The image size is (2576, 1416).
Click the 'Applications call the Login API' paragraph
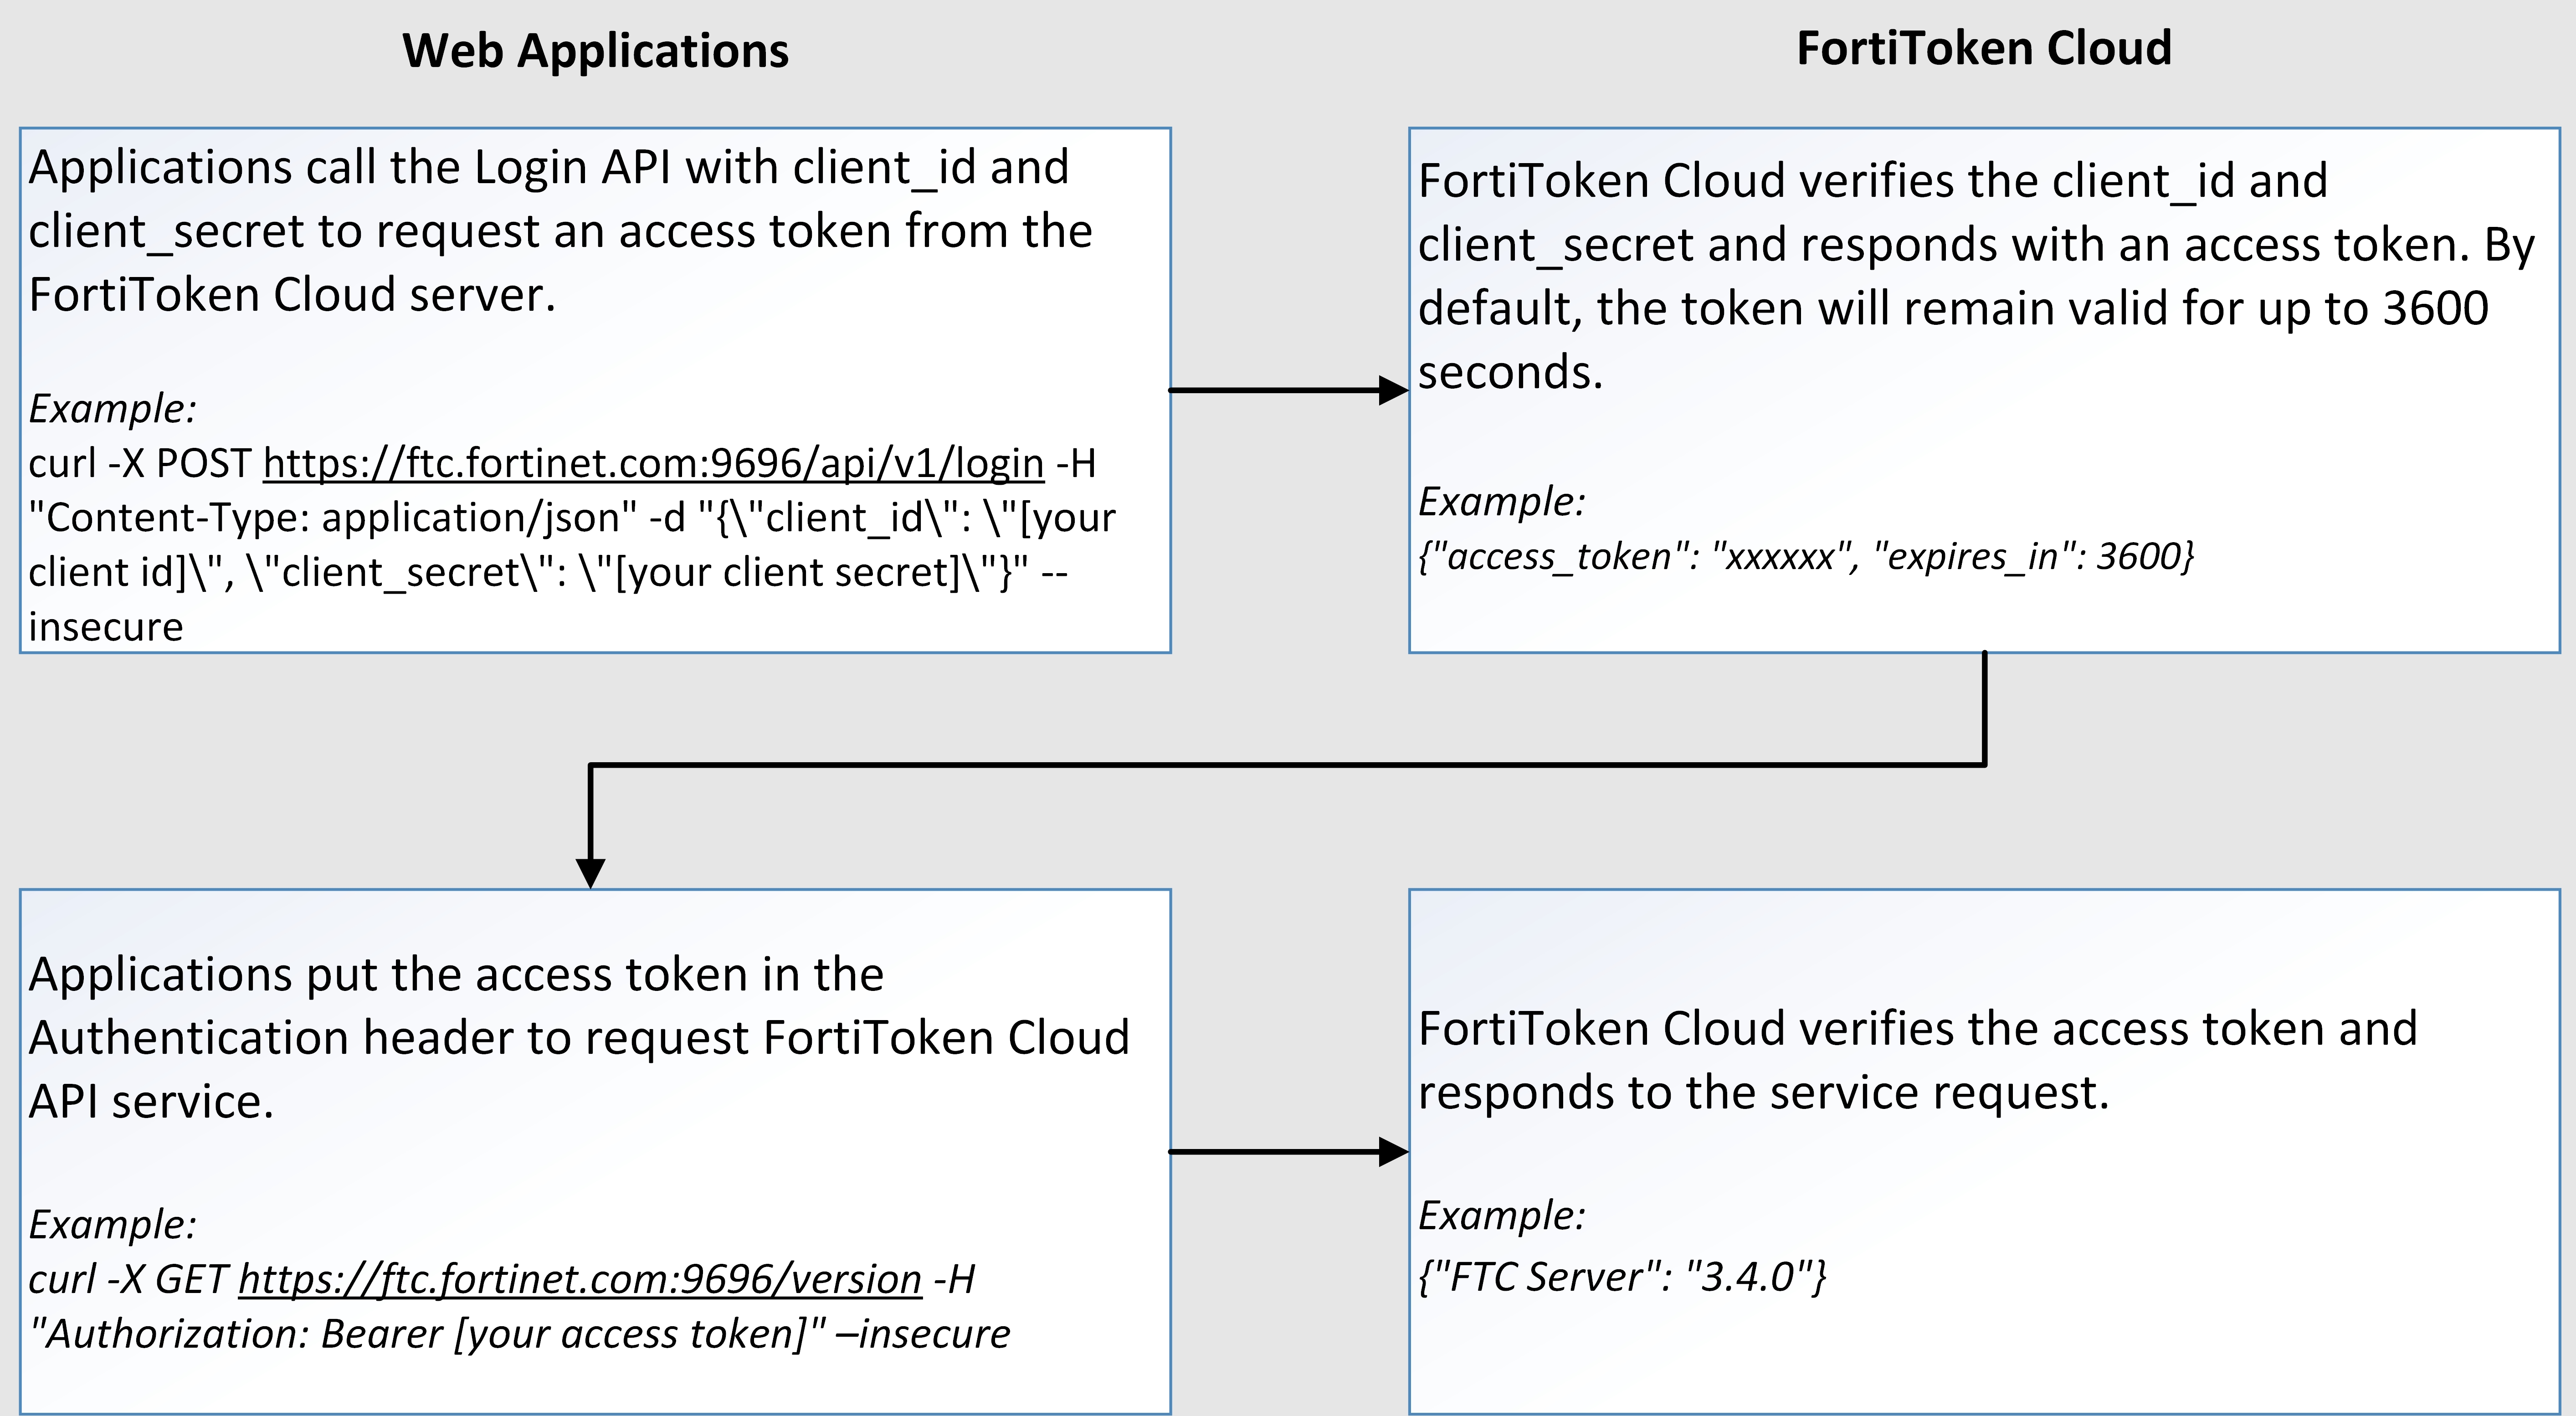pyautogui.click(x=560, y=231)
